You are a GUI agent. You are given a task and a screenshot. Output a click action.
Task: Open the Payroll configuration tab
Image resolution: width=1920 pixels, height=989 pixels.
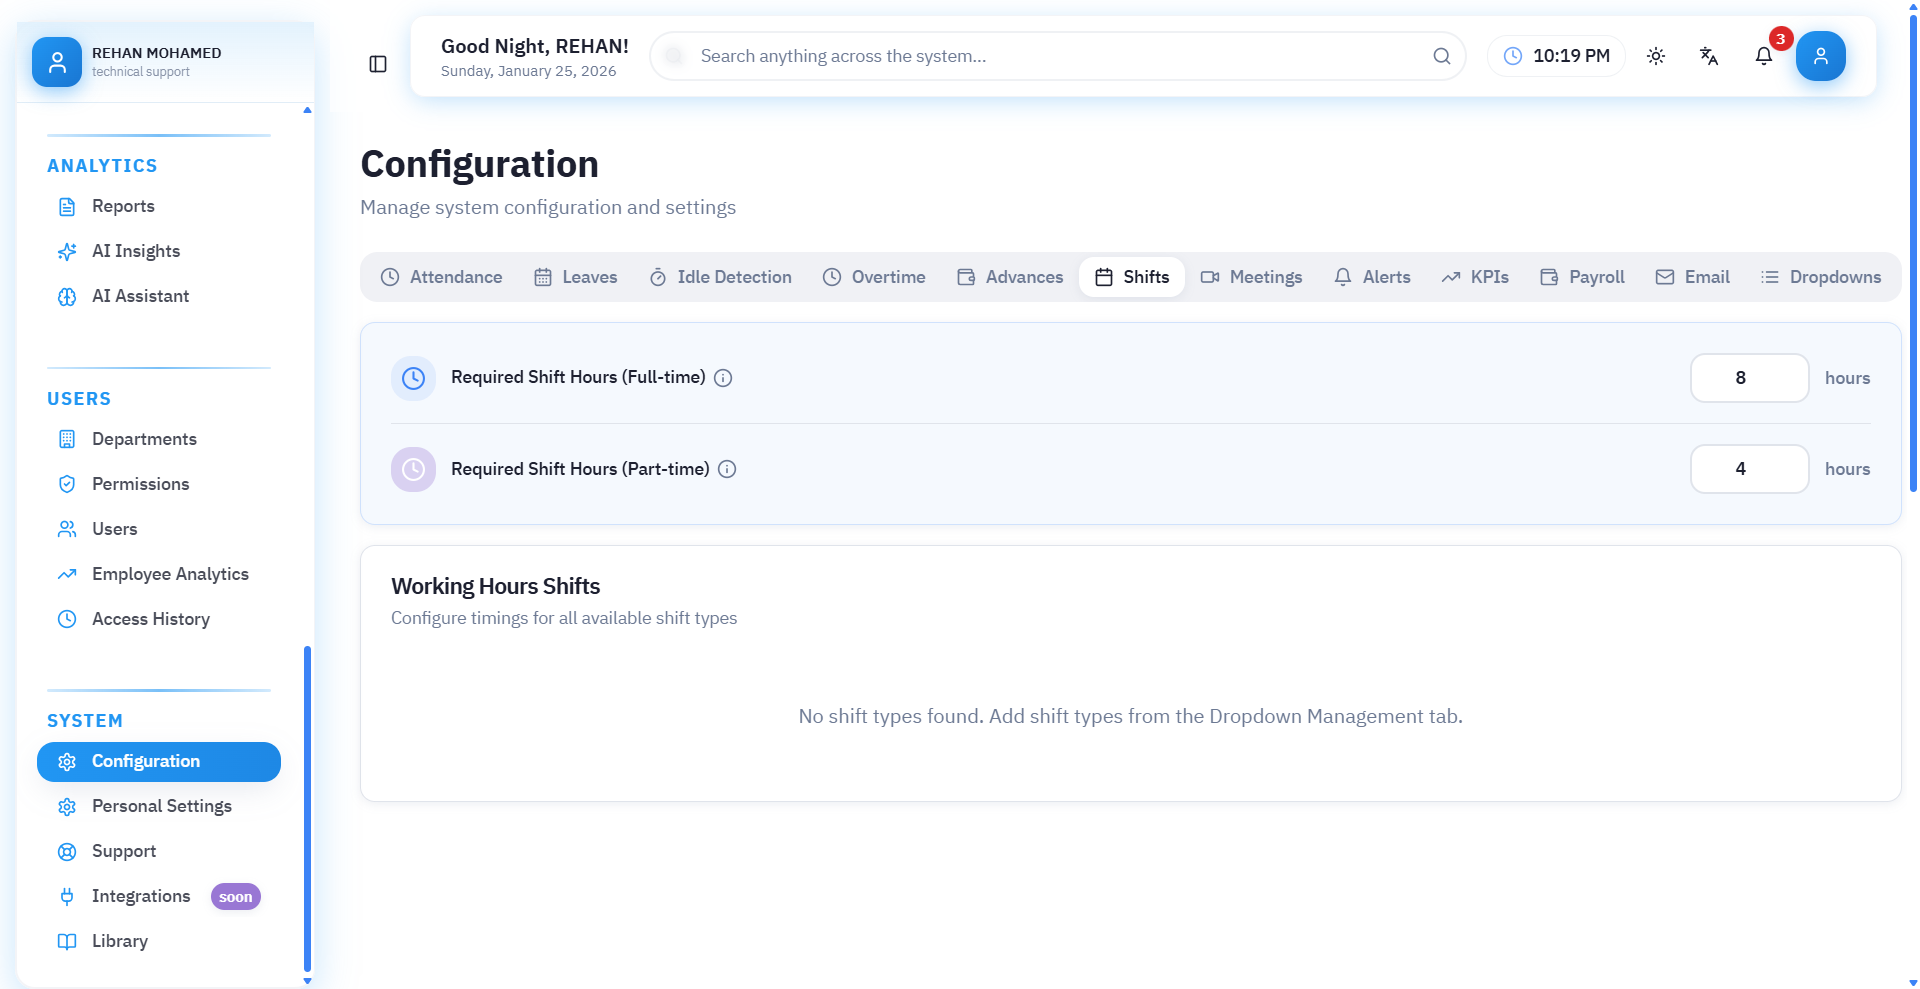pyautogui.click(x=1582, y=277)
